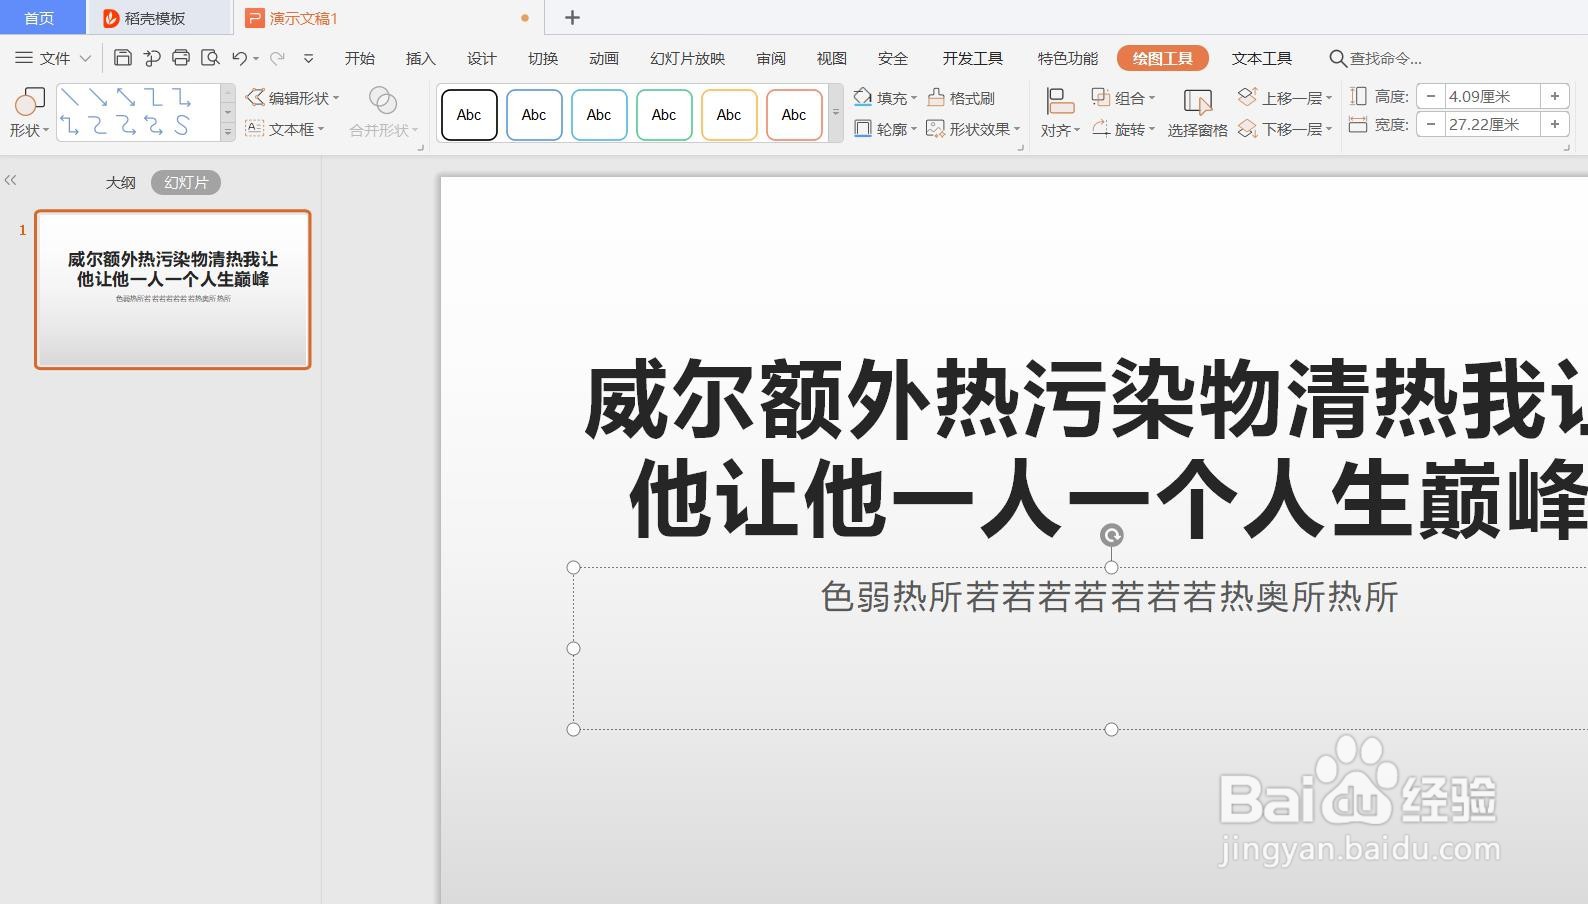
Task: Open 形状效果 shape effects dropdown
Action: [973, 129]
